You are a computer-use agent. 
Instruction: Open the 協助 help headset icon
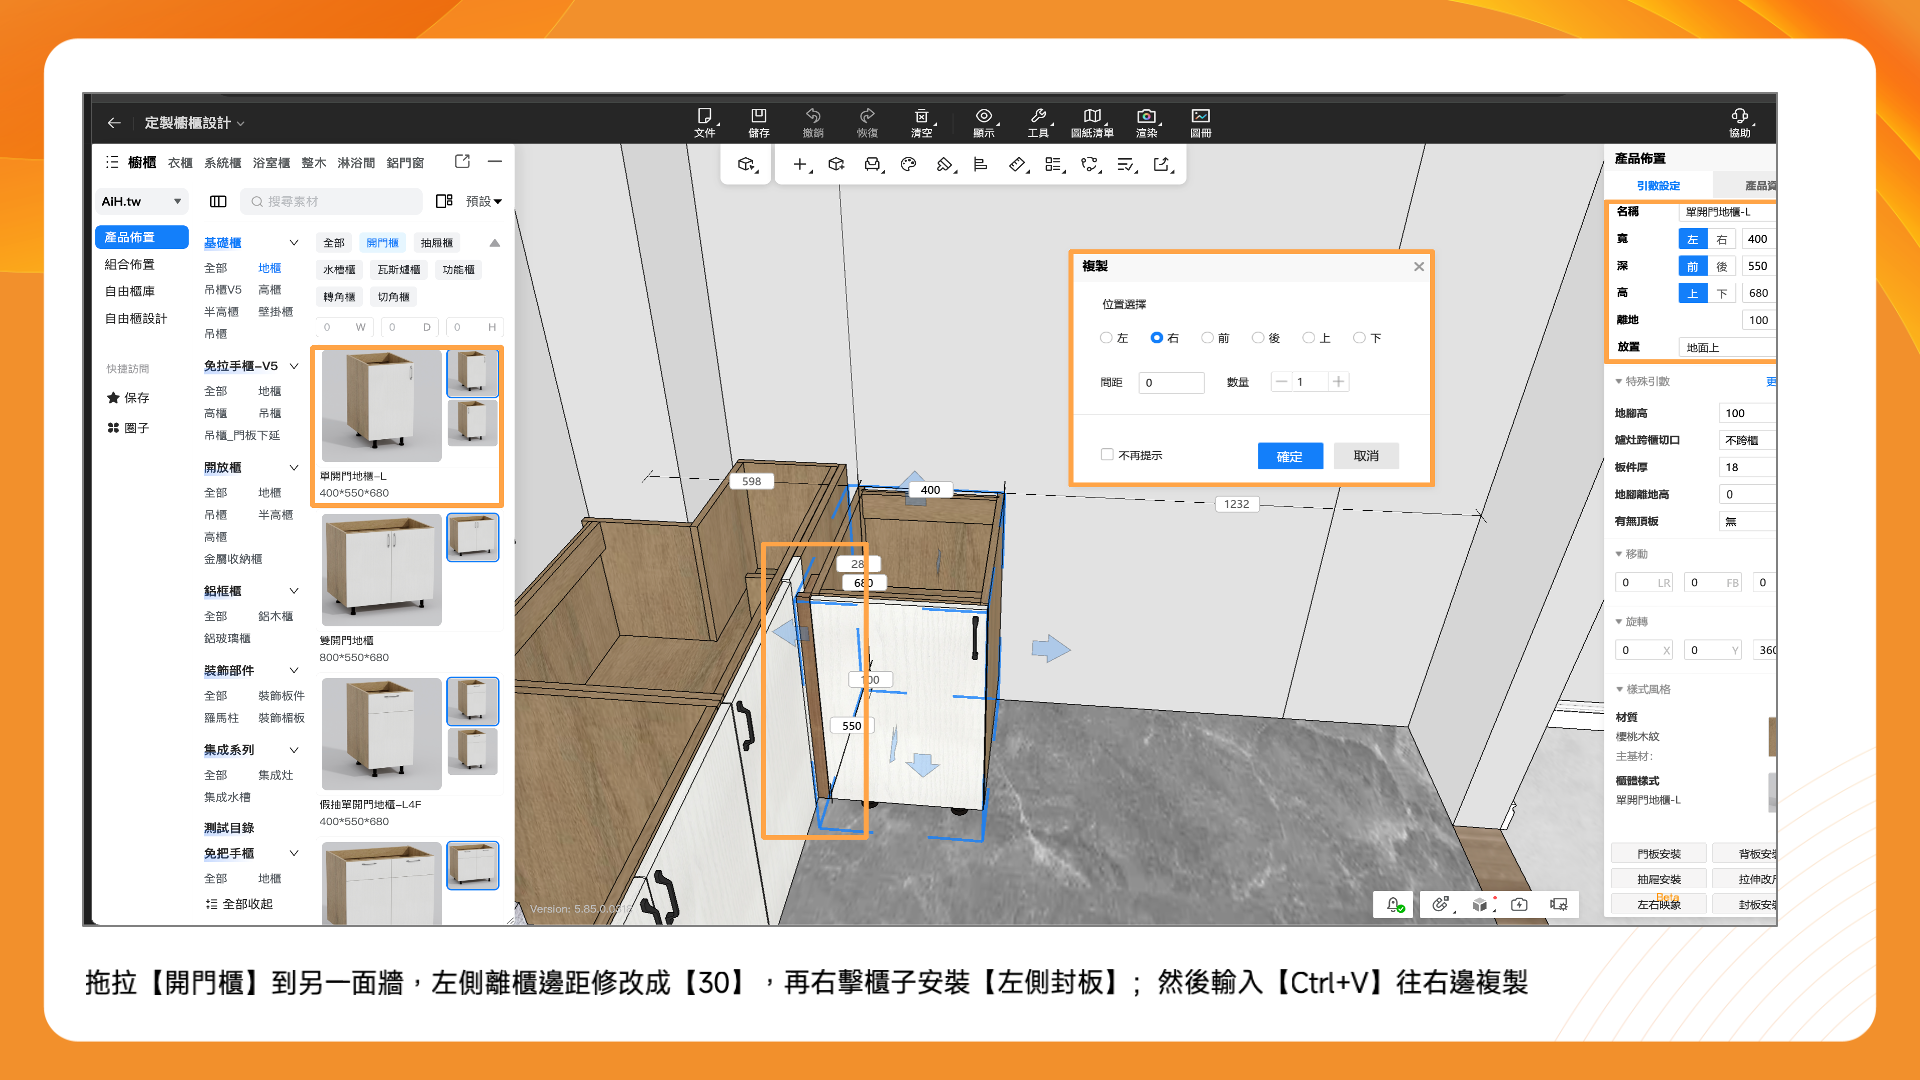(1739, 116)
